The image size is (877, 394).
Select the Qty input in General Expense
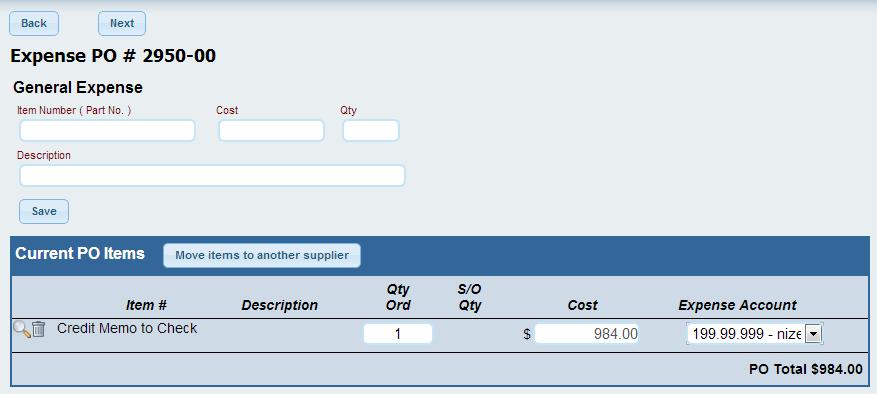click(x=371, y=130)
